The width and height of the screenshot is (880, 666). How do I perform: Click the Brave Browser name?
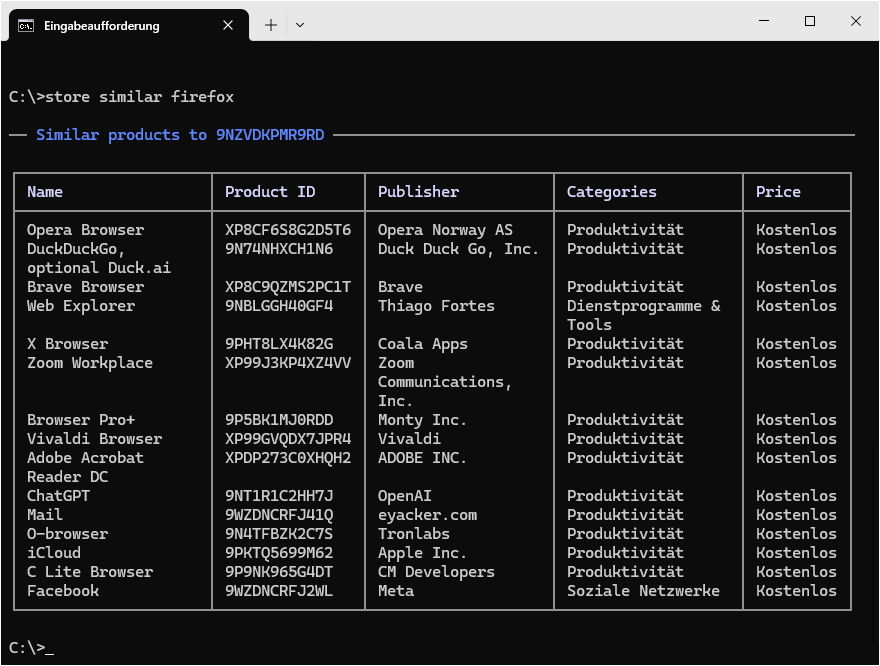pos(85,287)
